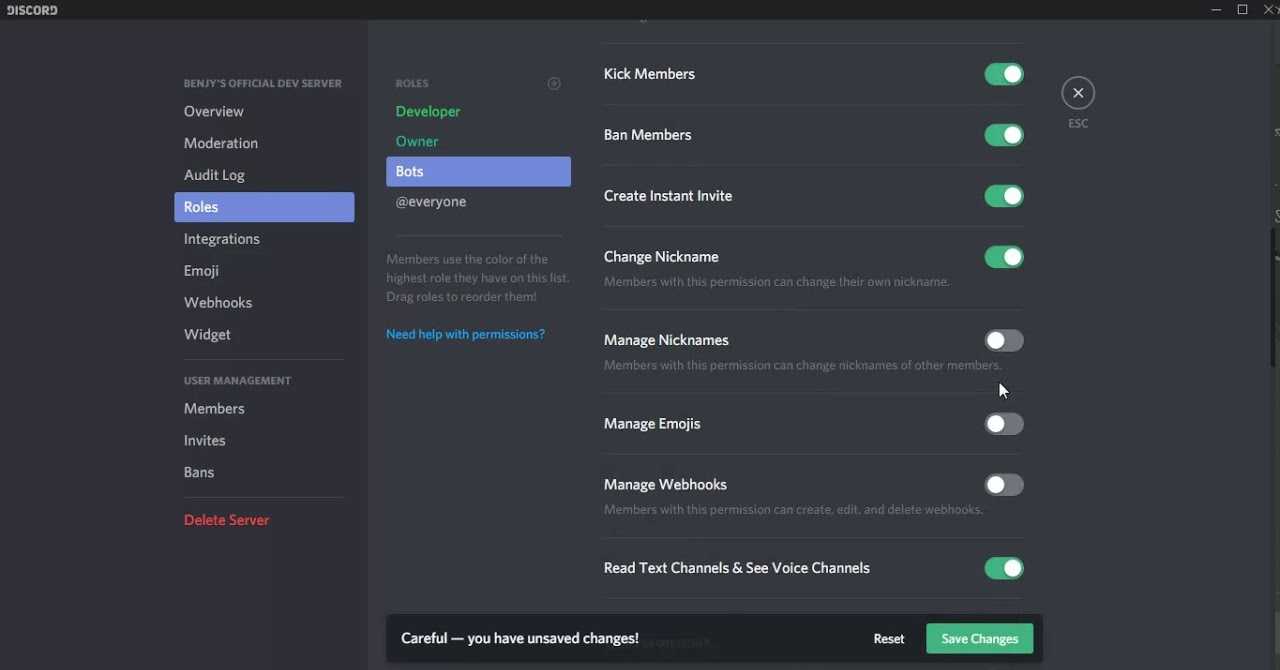Open the Need help with permissions link
Image resolution: width=1280 pixels, height=670 pixels.
[x=465, y=334]
